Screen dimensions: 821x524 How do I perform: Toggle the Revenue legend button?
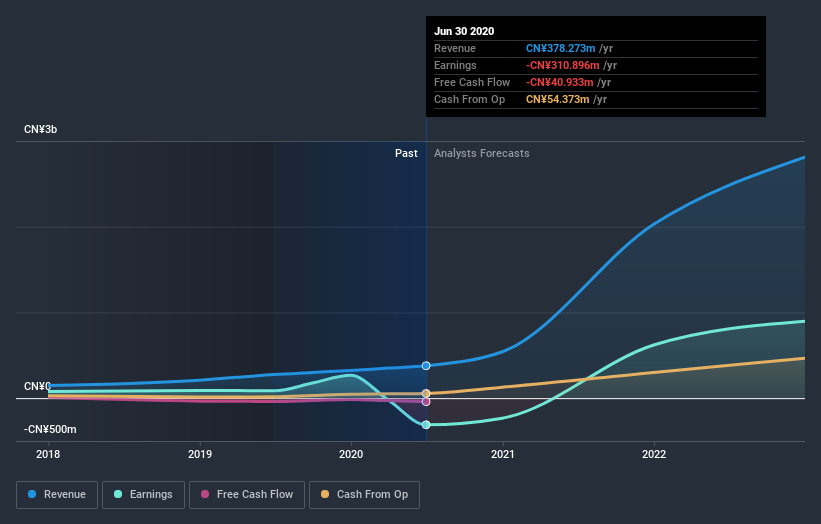point(57,495)
